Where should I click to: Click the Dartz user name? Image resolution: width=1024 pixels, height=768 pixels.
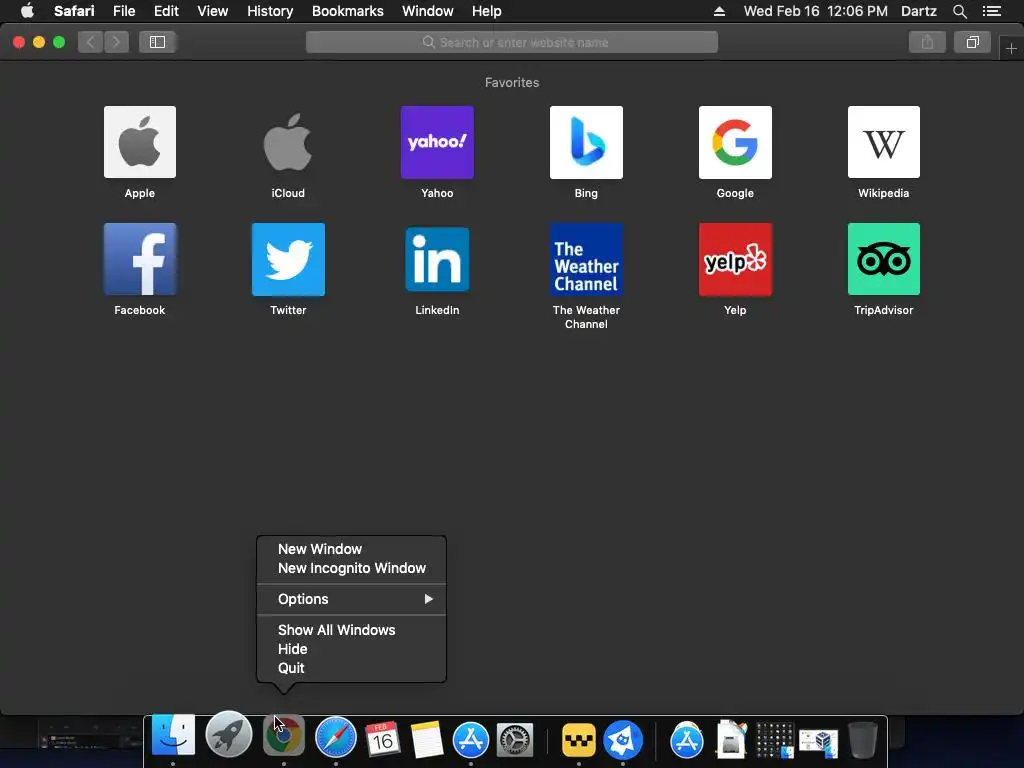coord(919,11)
